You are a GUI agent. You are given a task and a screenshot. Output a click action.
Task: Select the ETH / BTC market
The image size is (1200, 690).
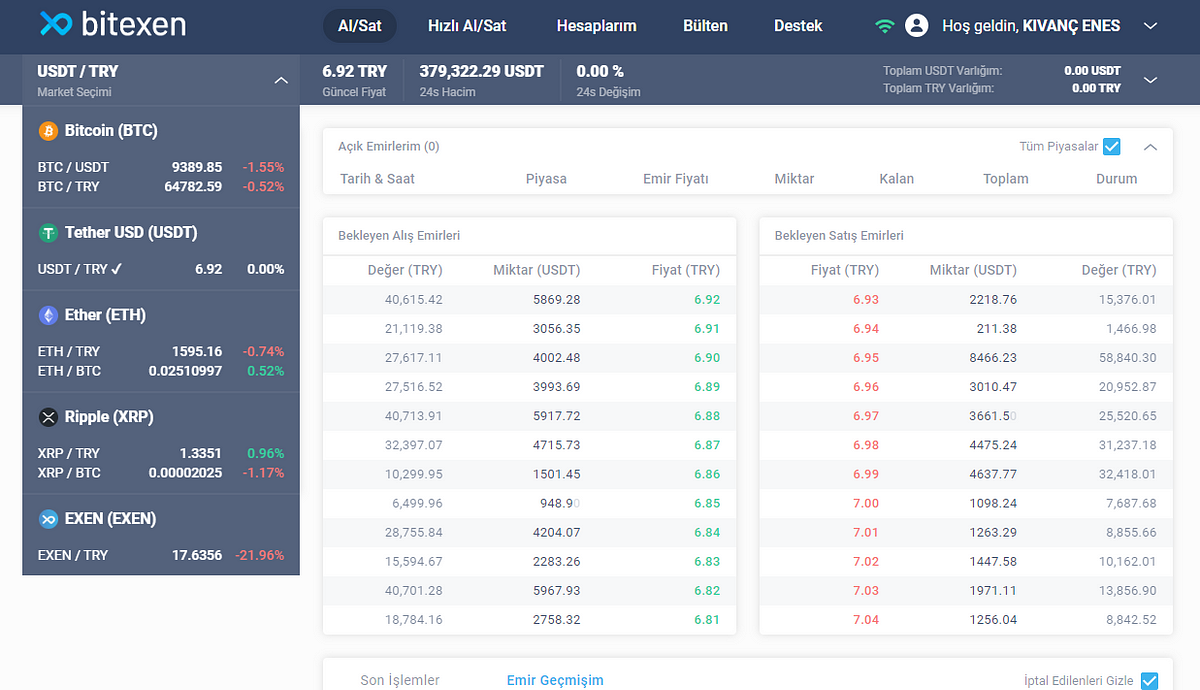[161, 371]
